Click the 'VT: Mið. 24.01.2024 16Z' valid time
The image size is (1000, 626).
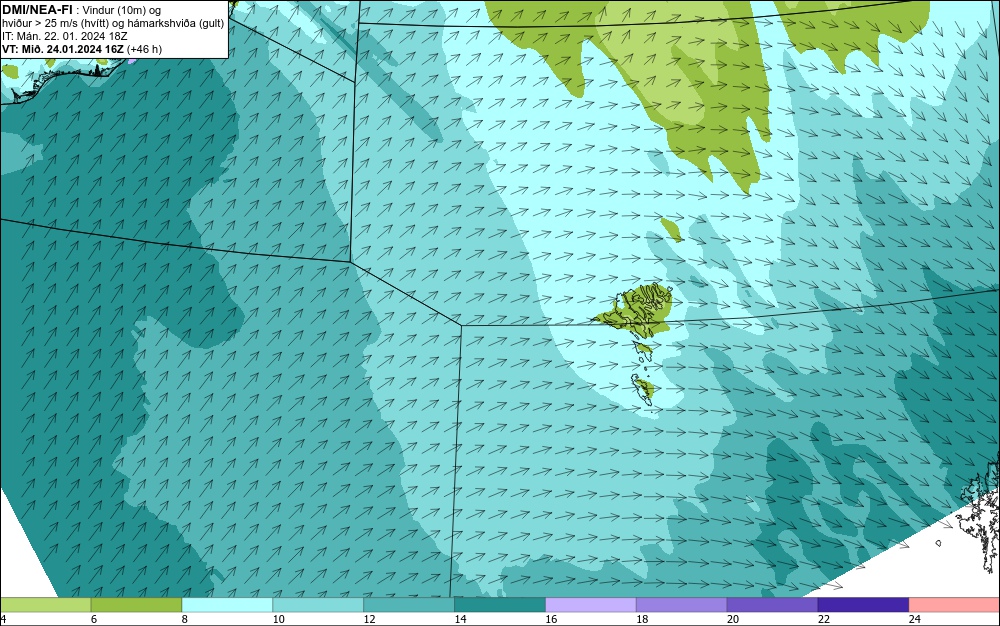63,49
